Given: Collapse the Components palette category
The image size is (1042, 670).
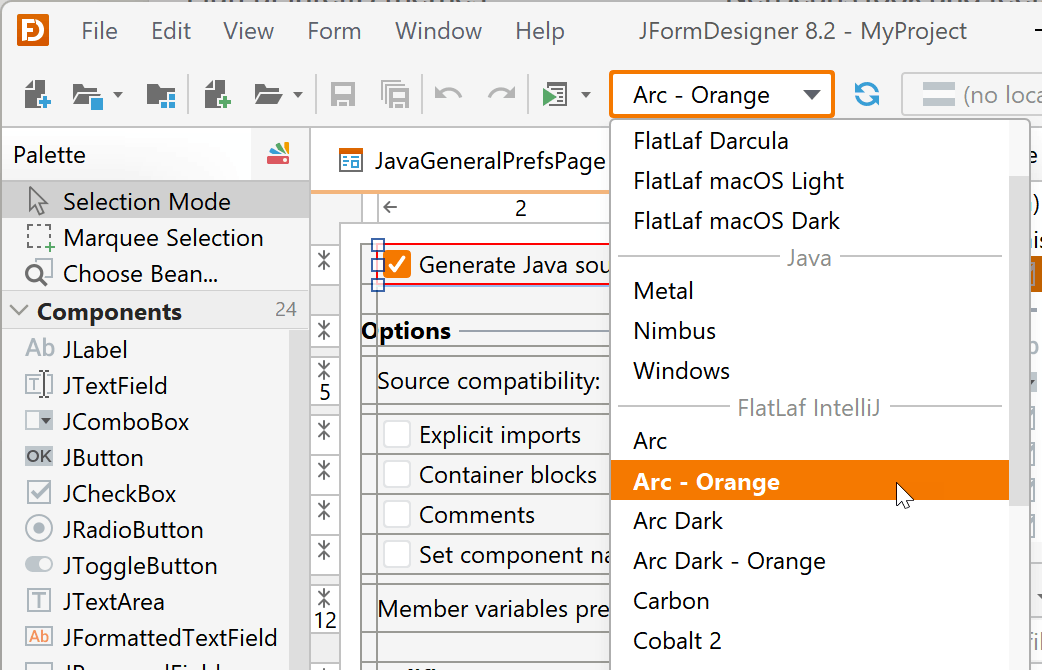Looking at the screenshot, I should 20,310.
